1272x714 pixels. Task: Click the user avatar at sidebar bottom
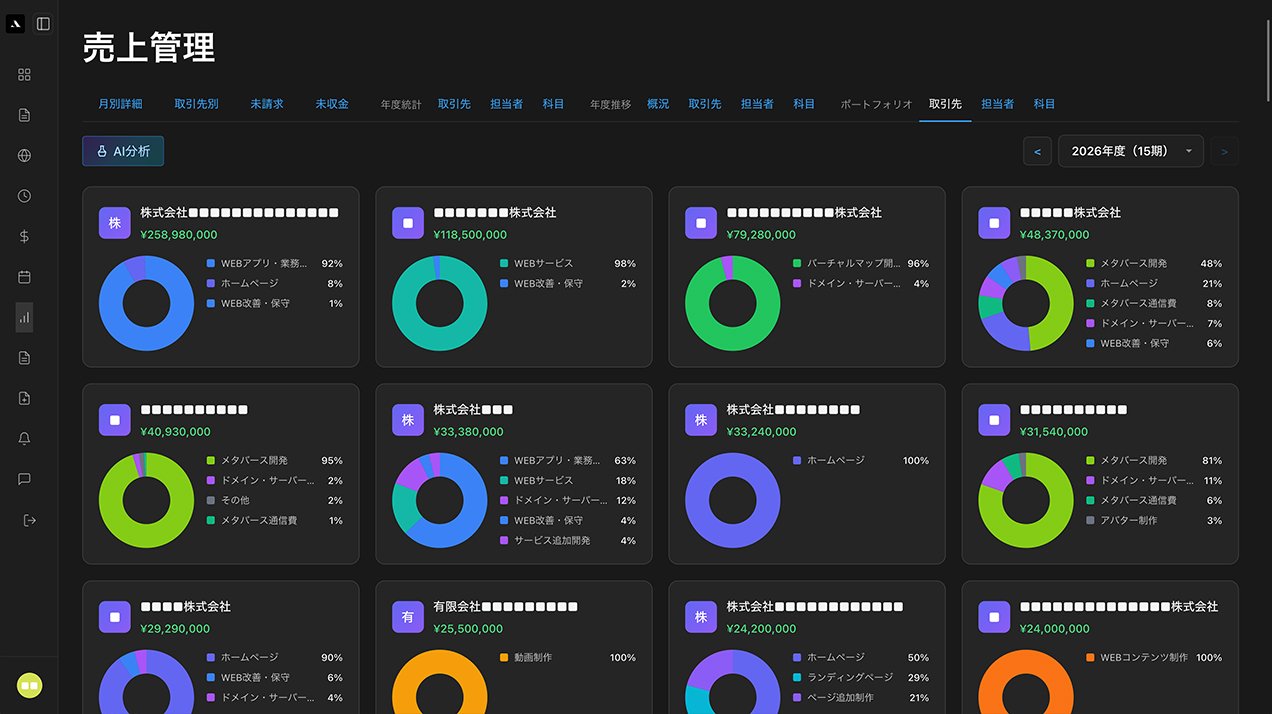(x=29, y=686)
